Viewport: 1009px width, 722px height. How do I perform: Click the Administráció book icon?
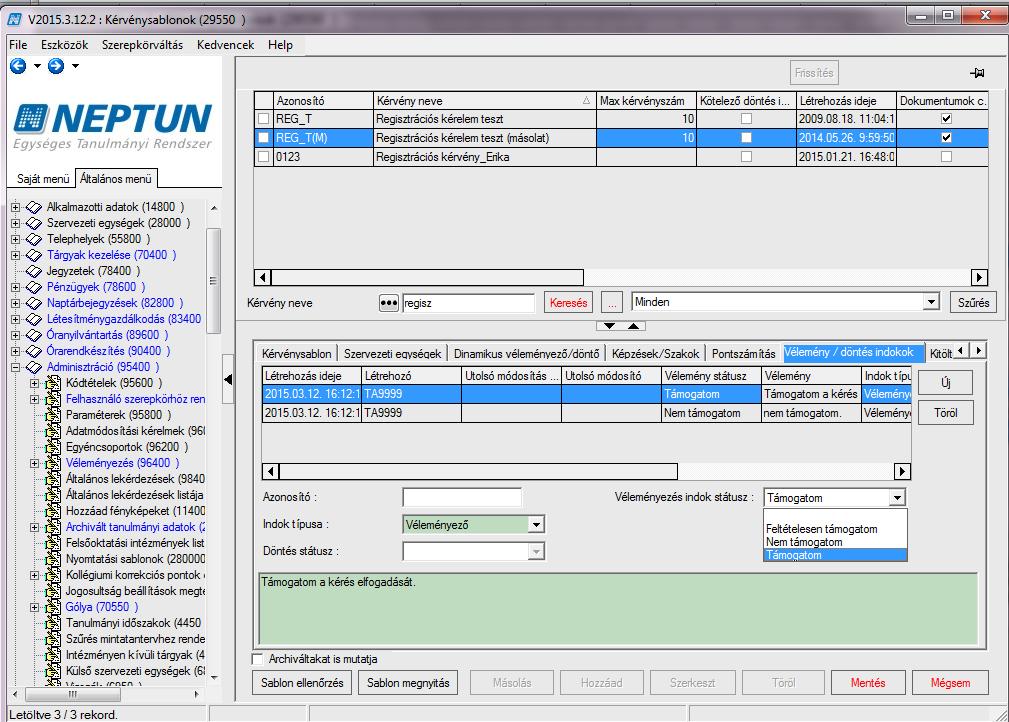coord(34,367)
